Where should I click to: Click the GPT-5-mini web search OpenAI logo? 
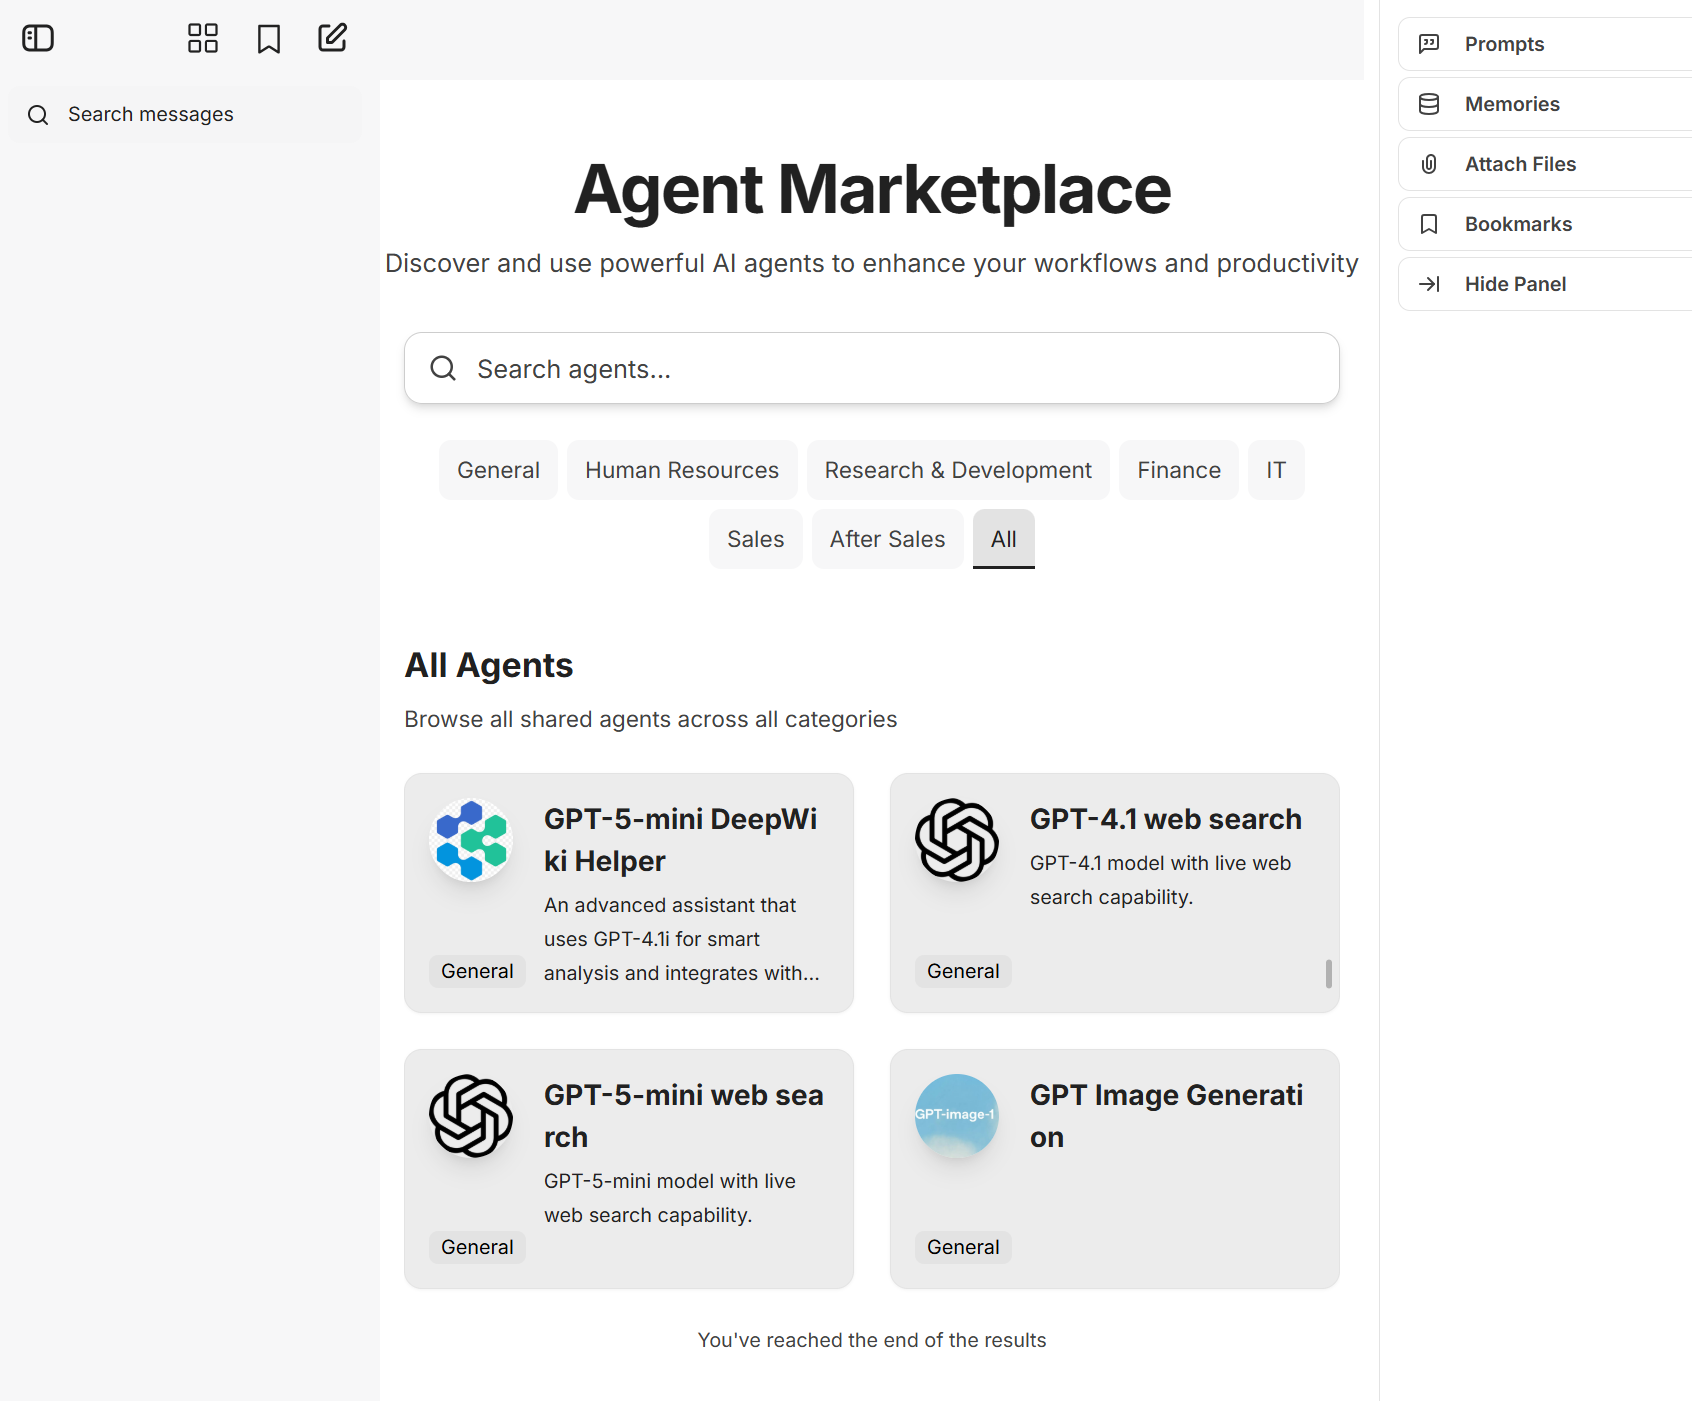[471, 1116]
